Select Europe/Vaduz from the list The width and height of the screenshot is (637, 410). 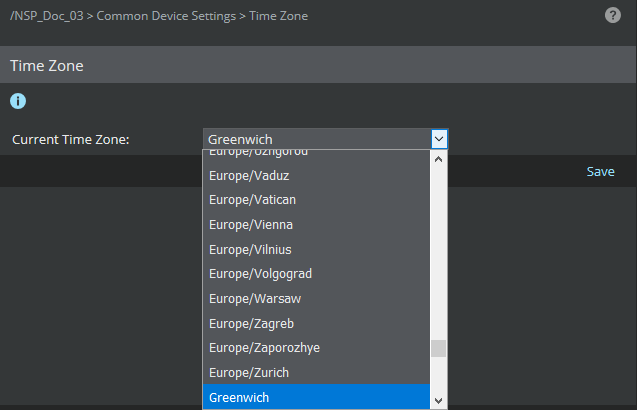[316, 176]
